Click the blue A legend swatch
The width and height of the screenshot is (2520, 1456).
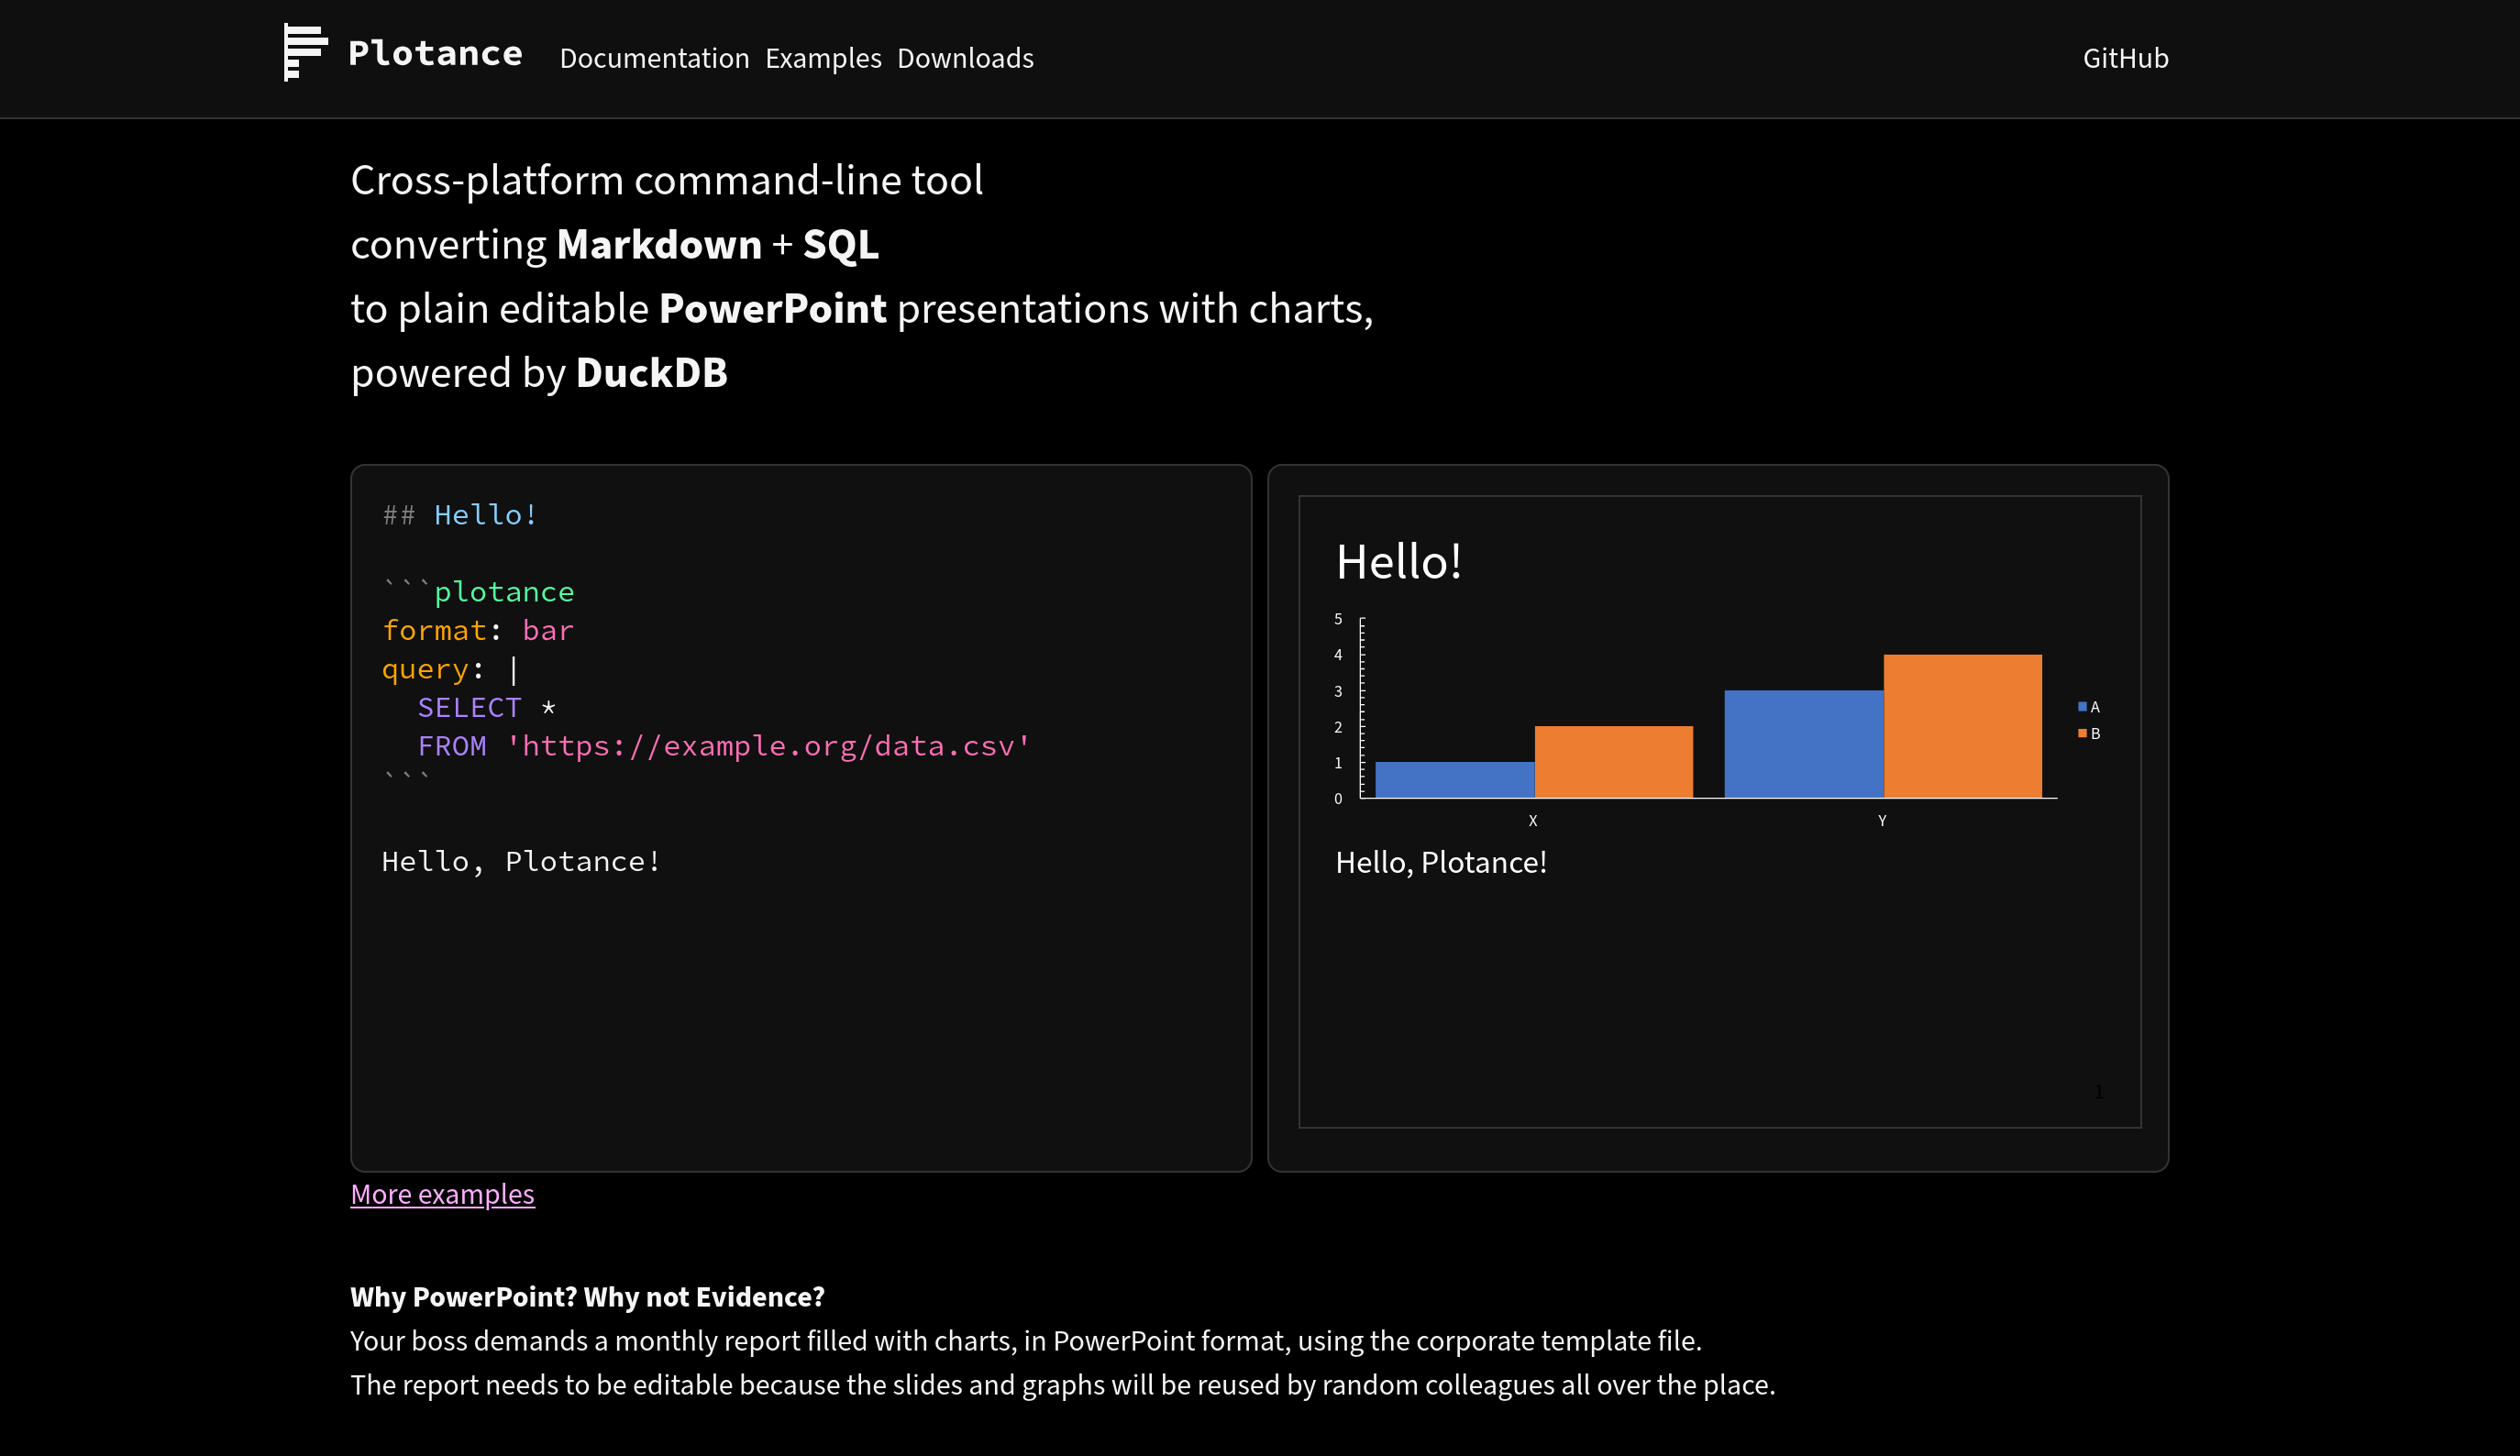(x=2082, y=707)
